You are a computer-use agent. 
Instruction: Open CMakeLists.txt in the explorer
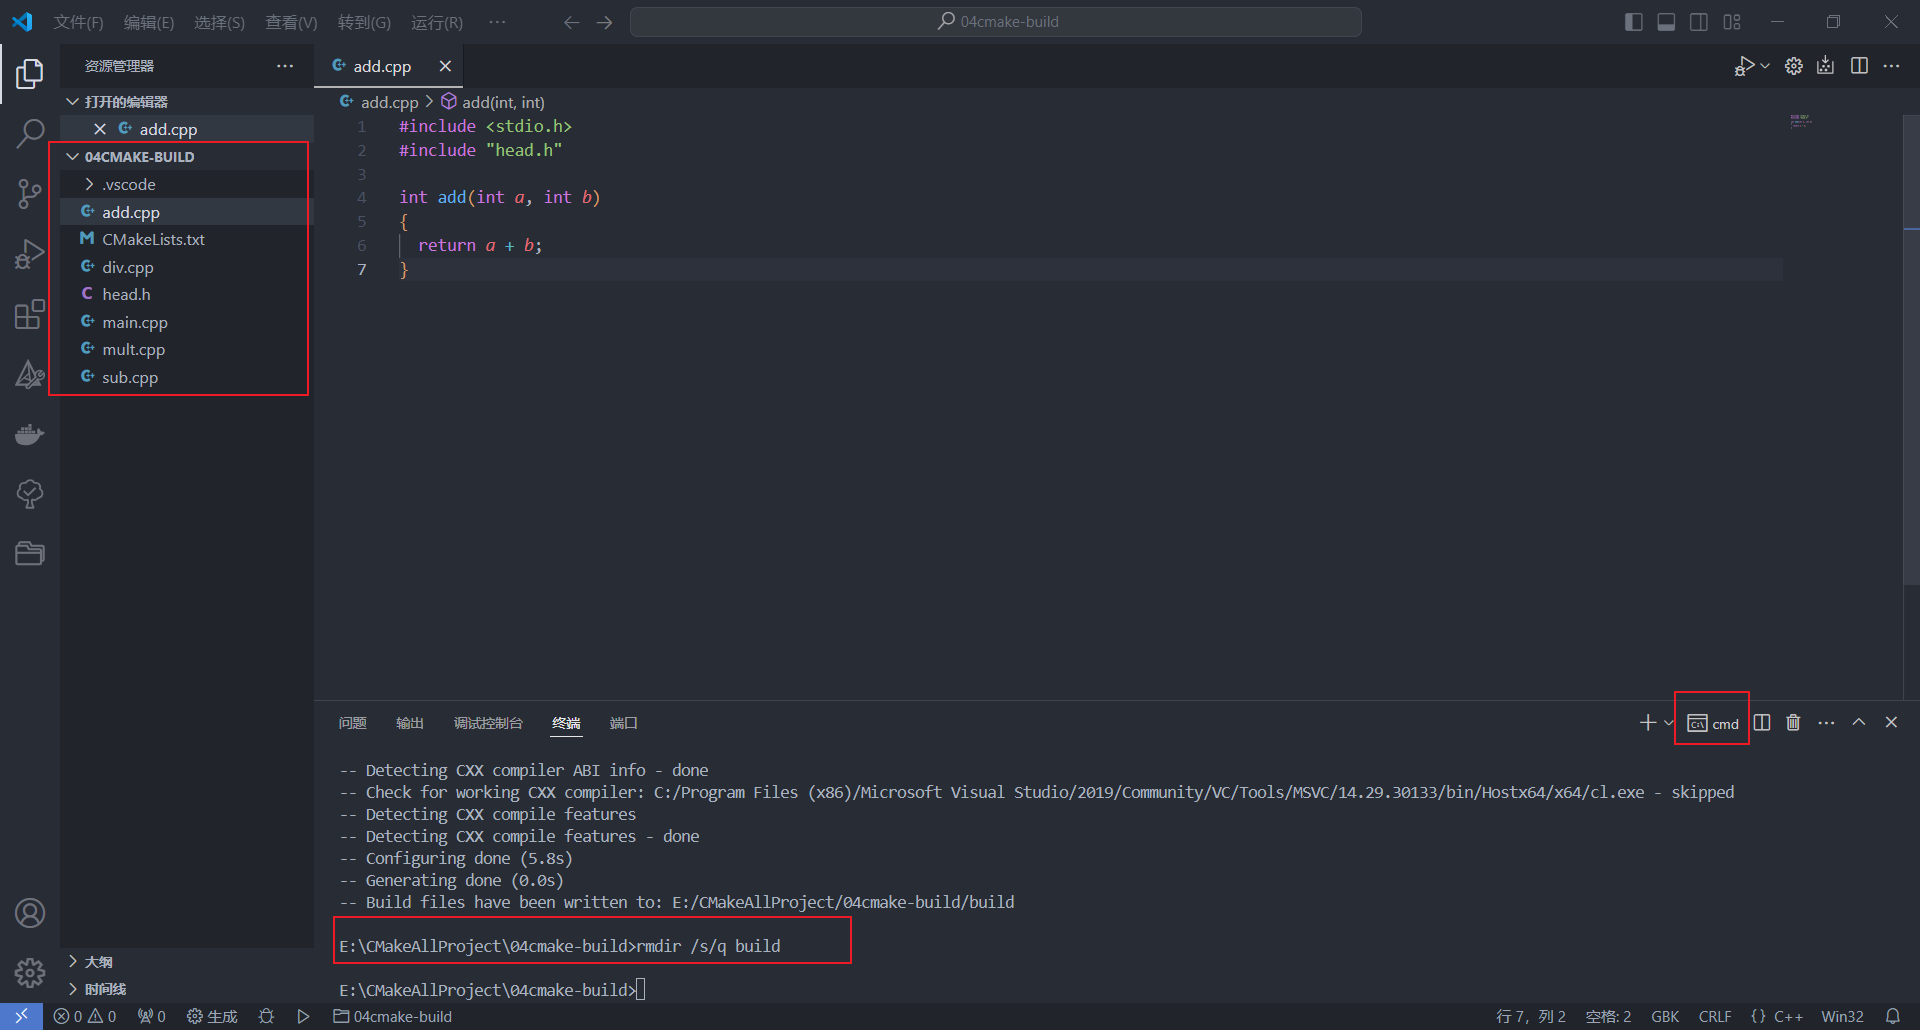153,240
